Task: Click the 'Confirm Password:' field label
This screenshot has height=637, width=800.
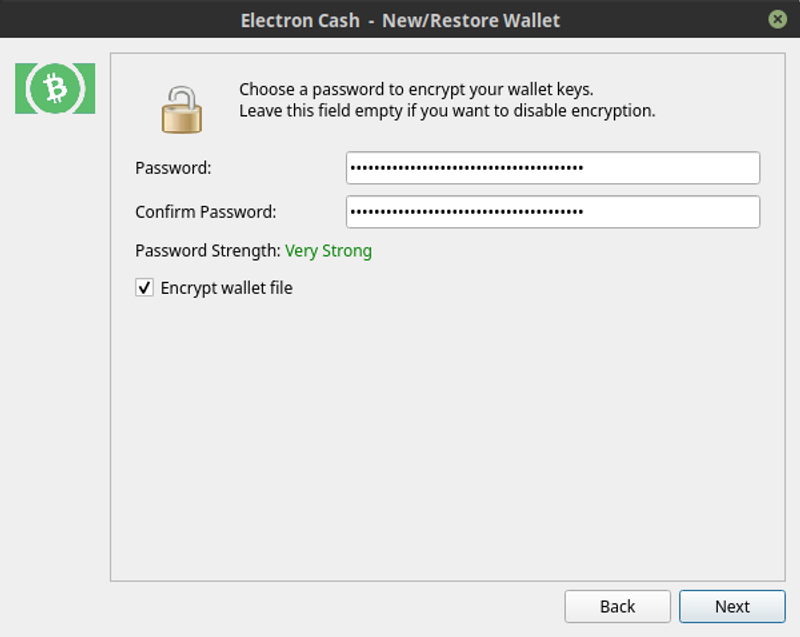Action: pos(205,212)
